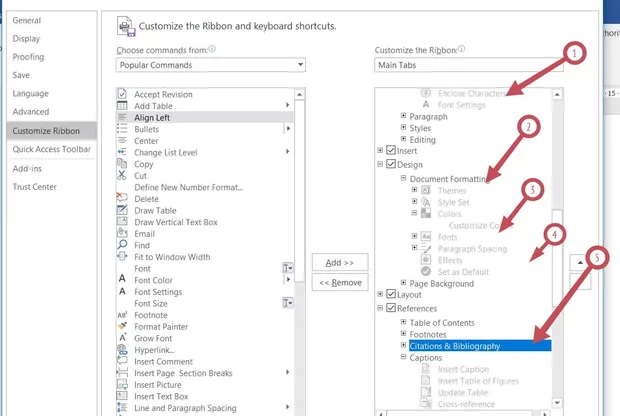
Task: Select the Insert Page Section Breaks command
Action: click(205, 373)
